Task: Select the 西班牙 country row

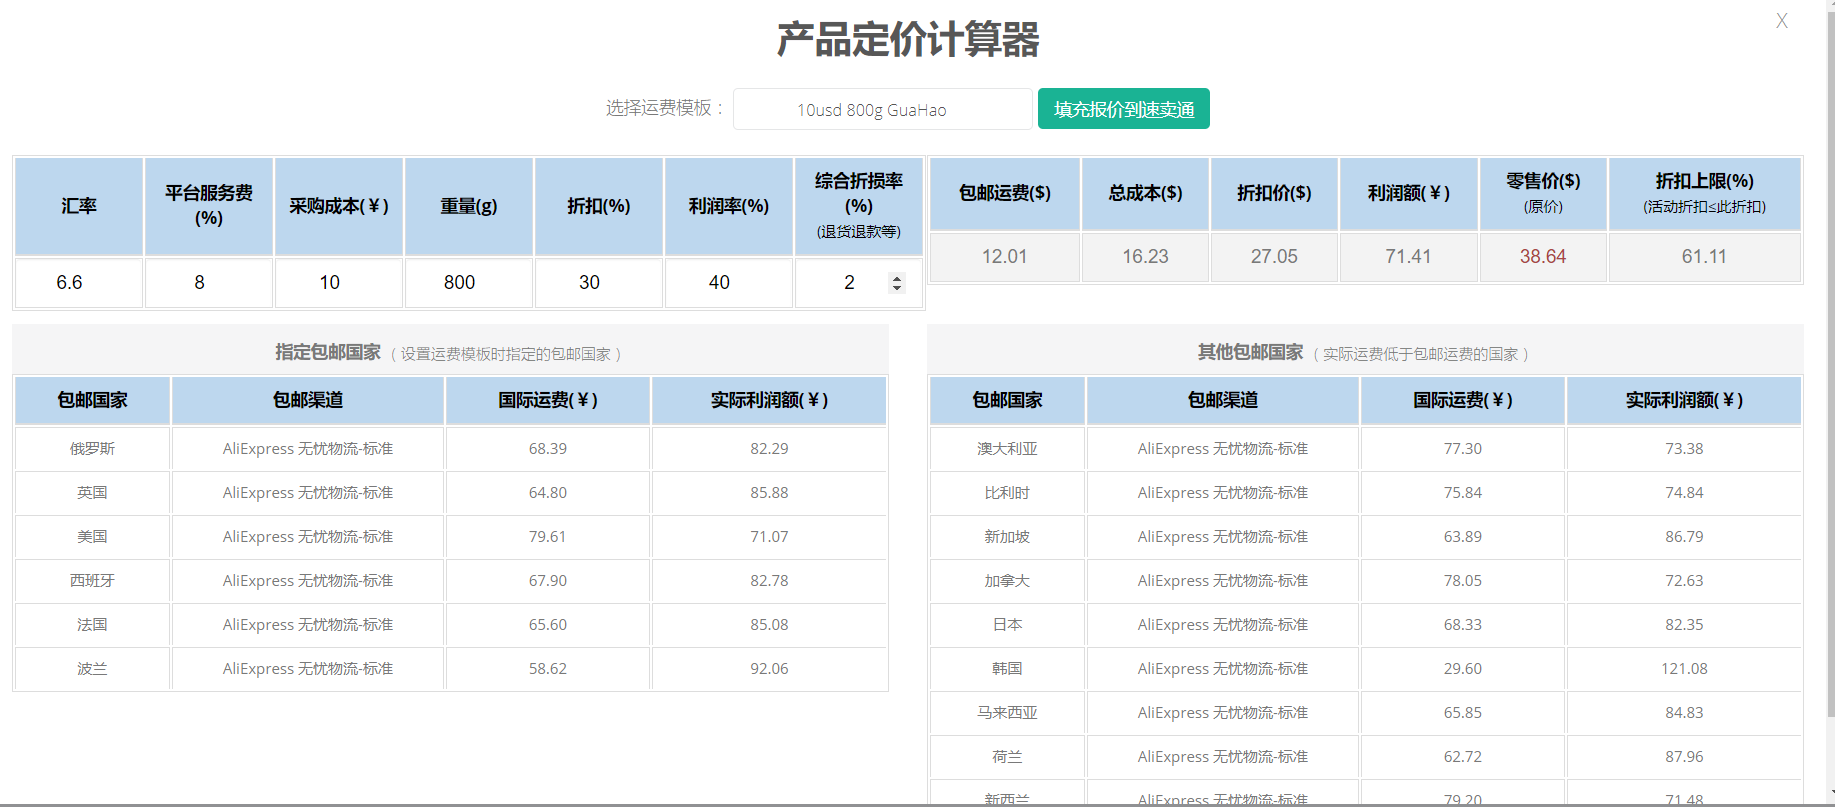Action: pyautogui.click(x=450, y=581)
